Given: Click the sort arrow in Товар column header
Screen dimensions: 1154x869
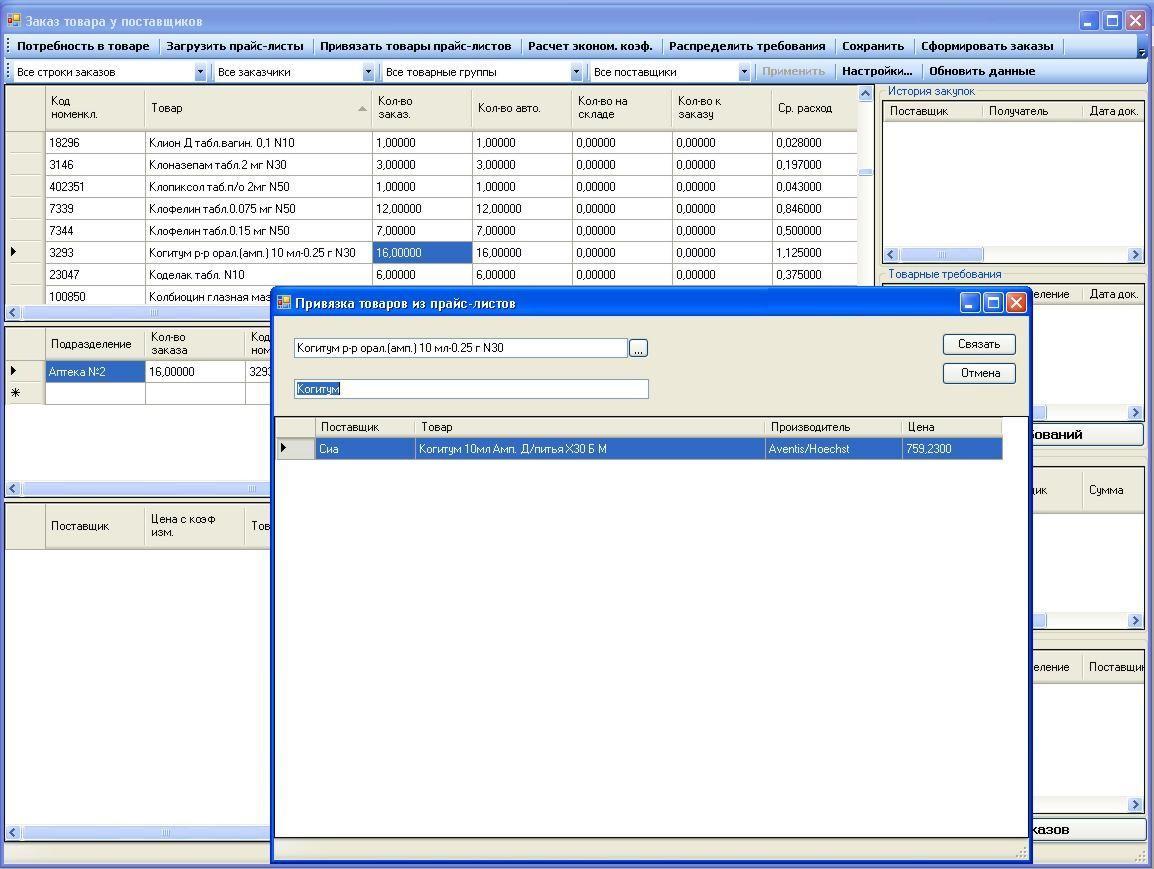Looking at the screenshot, I should click(362, 108).
